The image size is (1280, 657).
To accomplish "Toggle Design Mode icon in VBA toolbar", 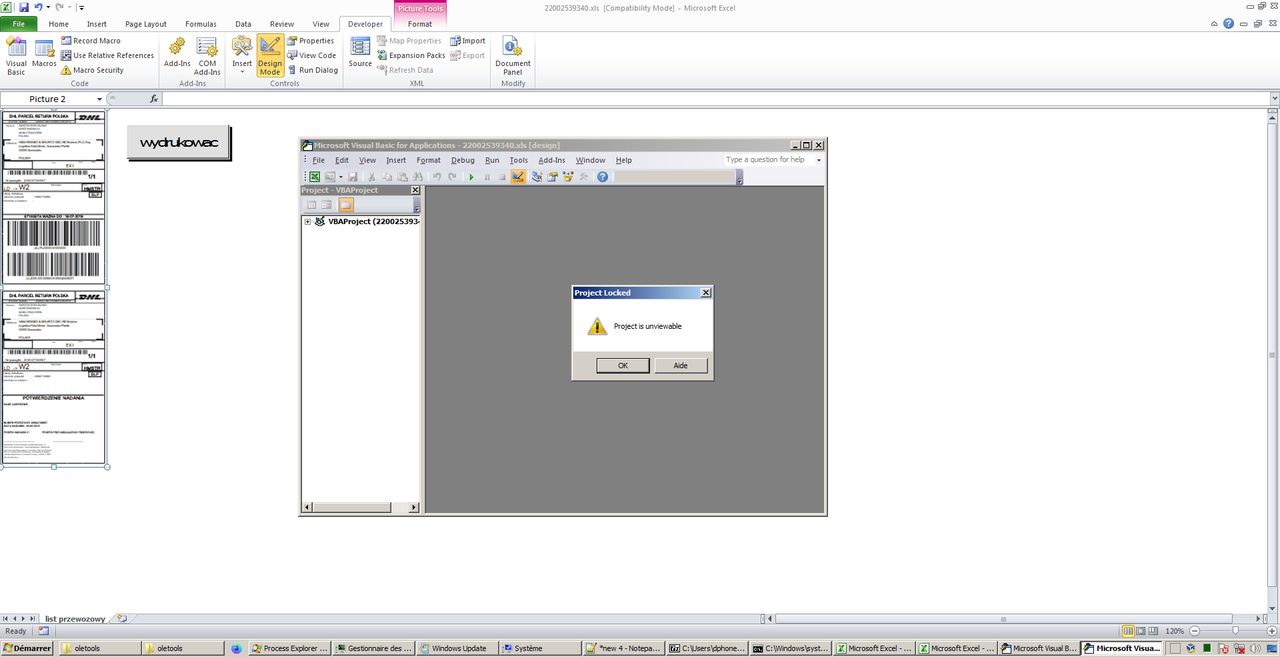I will 518,177.
